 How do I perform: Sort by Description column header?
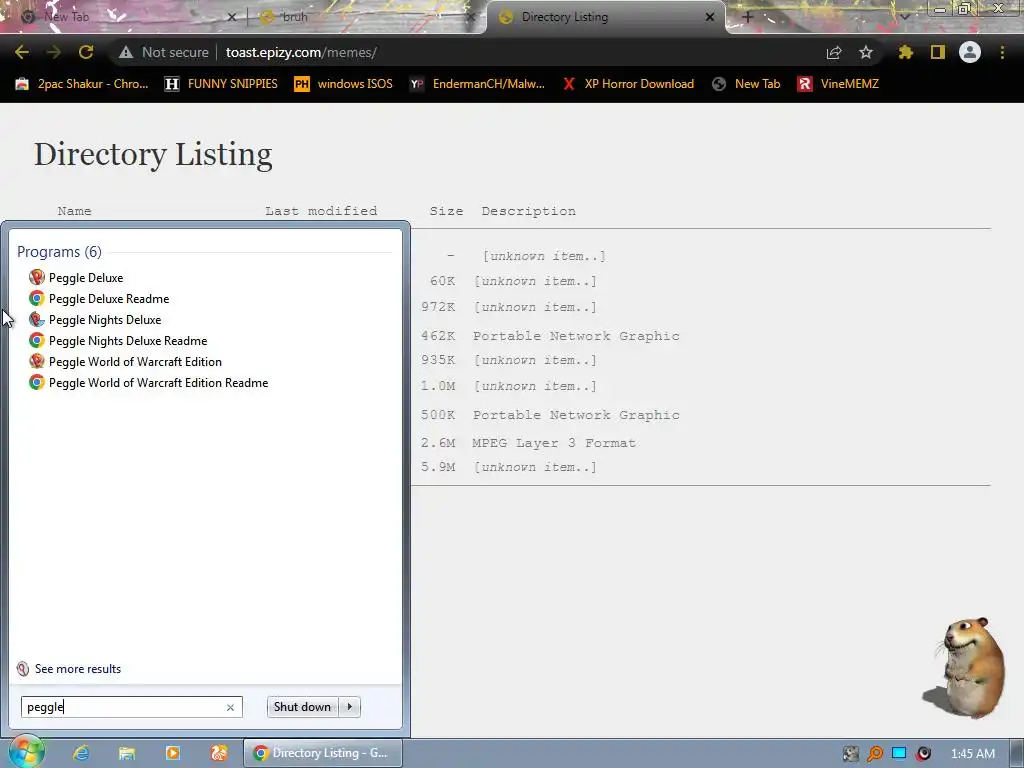528,211
